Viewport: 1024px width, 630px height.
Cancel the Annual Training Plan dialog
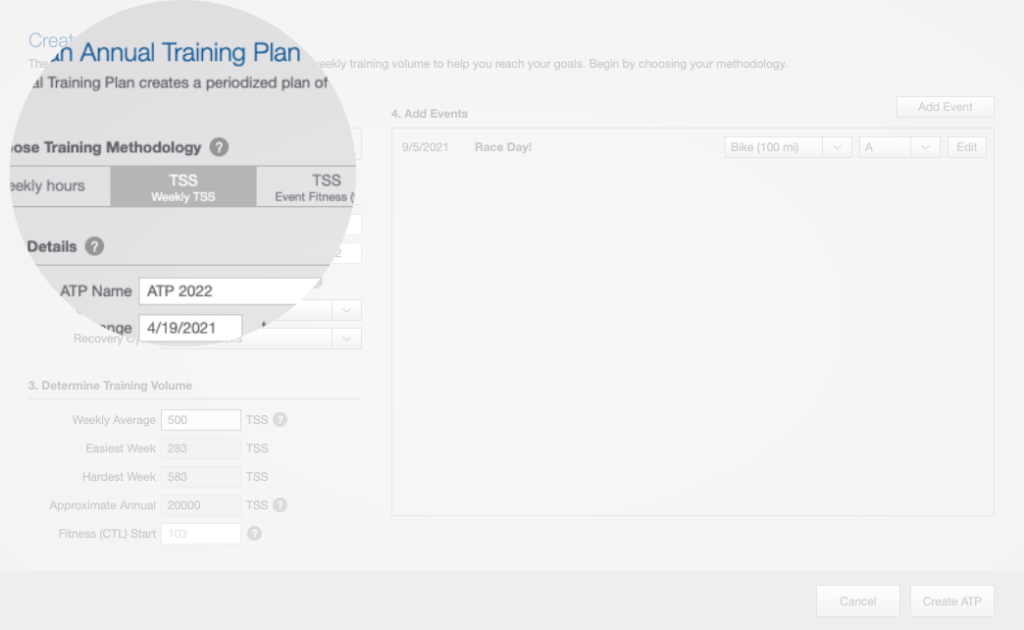tap(857, 601)
